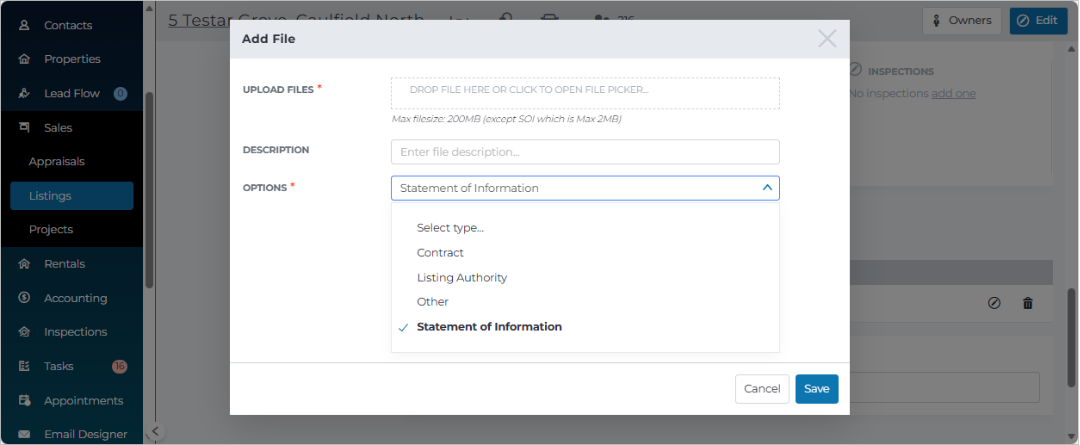The height and width of the screenshot is (445, 1080).
Task: Click the drop file upload area
Action: tap(585, 93)
